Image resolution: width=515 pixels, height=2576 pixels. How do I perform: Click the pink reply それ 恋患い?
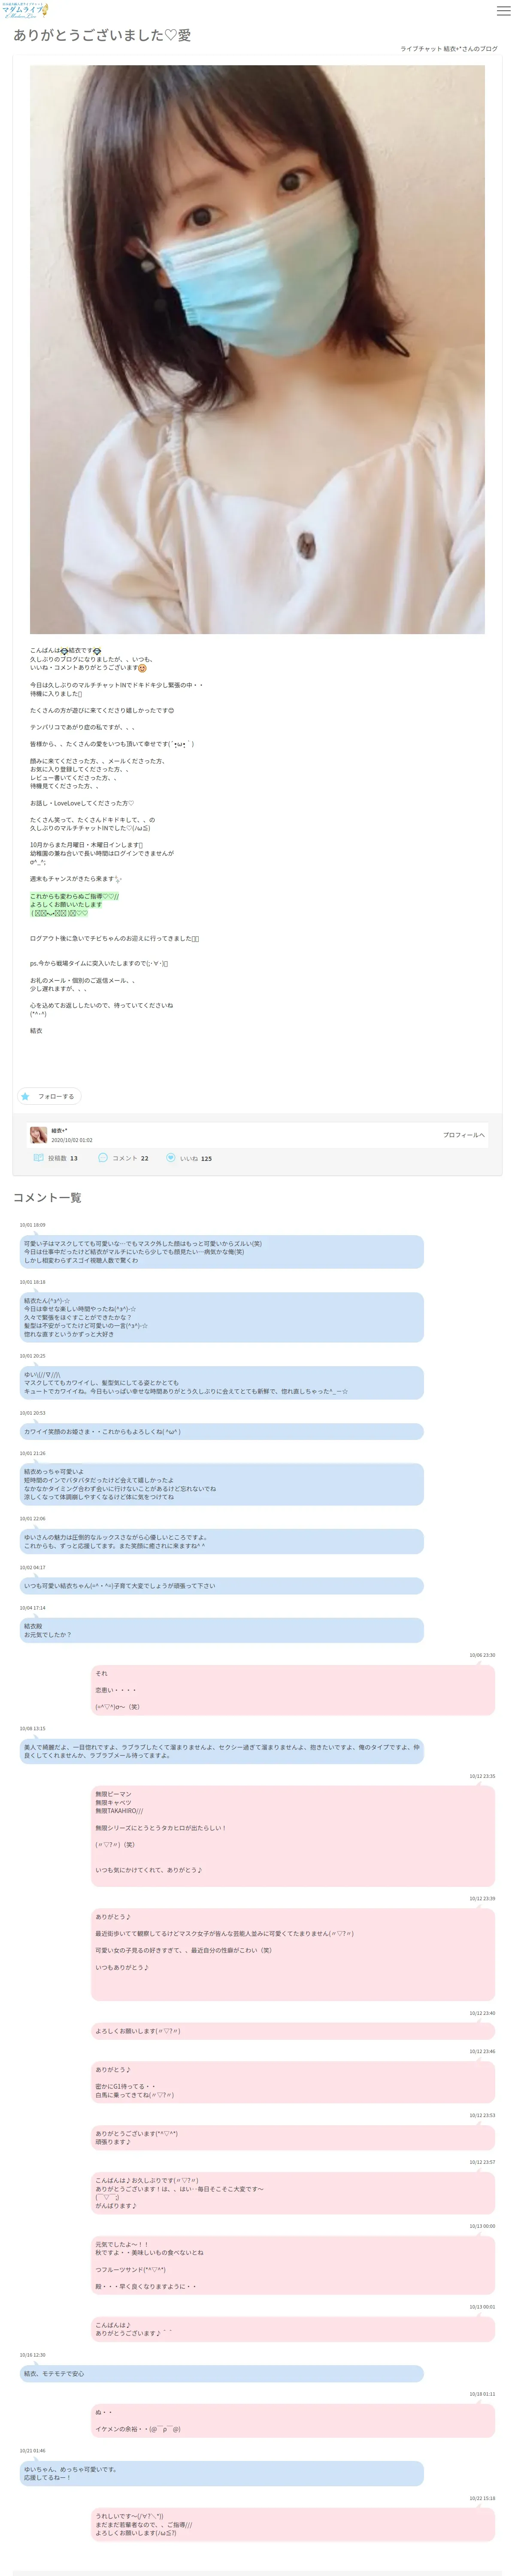(x=293, y=1690)
